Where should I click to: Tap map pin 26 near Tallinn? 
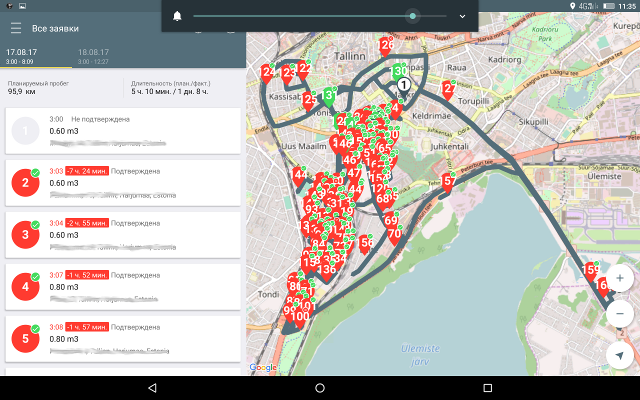pos(387,45)
